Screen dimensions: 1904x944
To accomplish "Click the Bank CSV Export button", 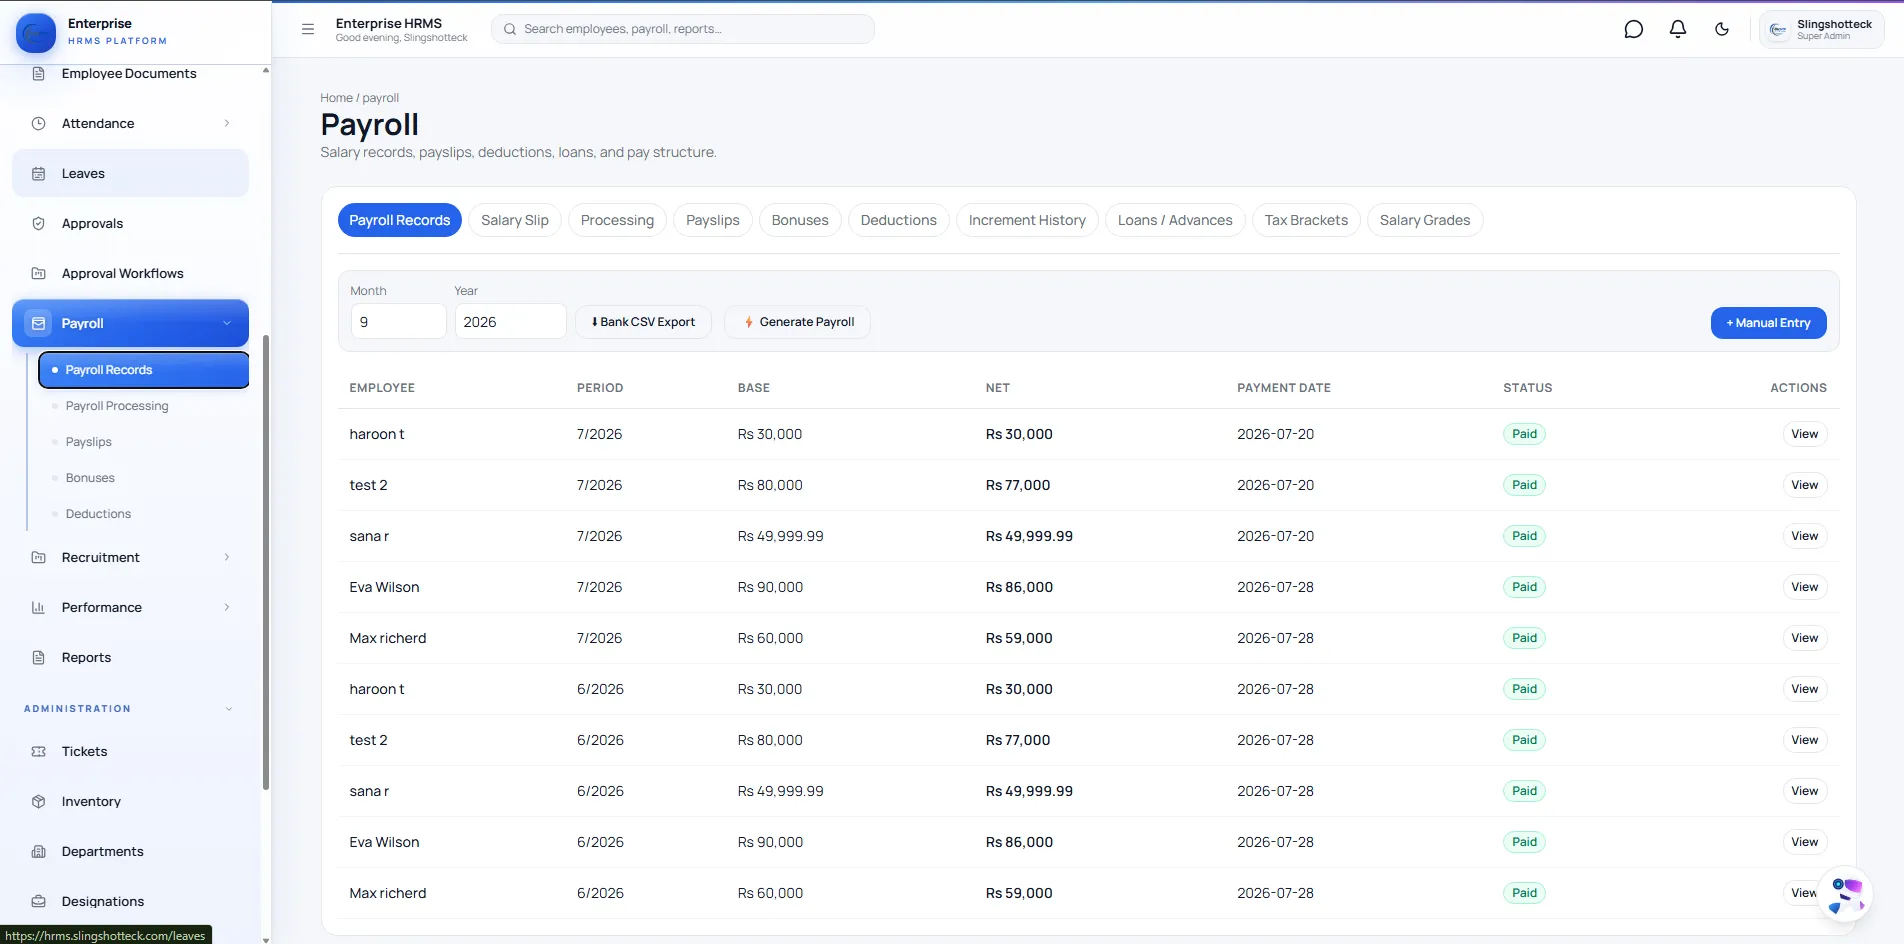I will (643, 322).
